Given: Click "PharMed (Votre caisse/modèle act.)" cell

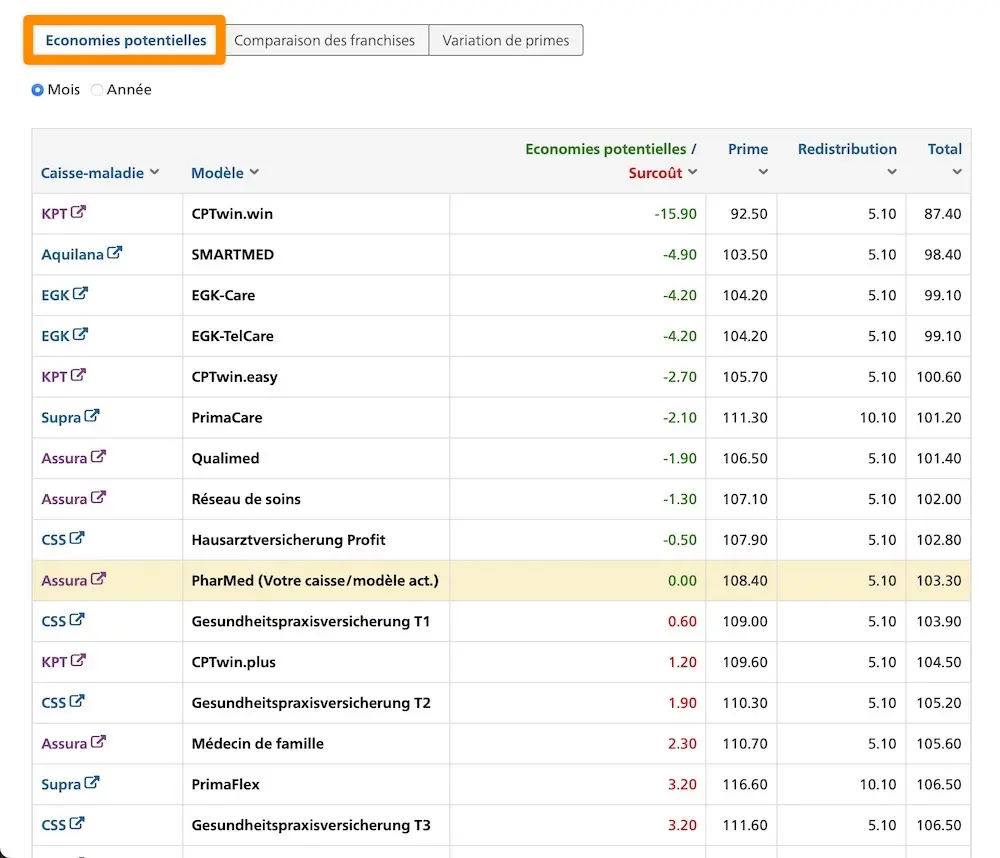Looking at the screenshot, I should coord(315,581).
